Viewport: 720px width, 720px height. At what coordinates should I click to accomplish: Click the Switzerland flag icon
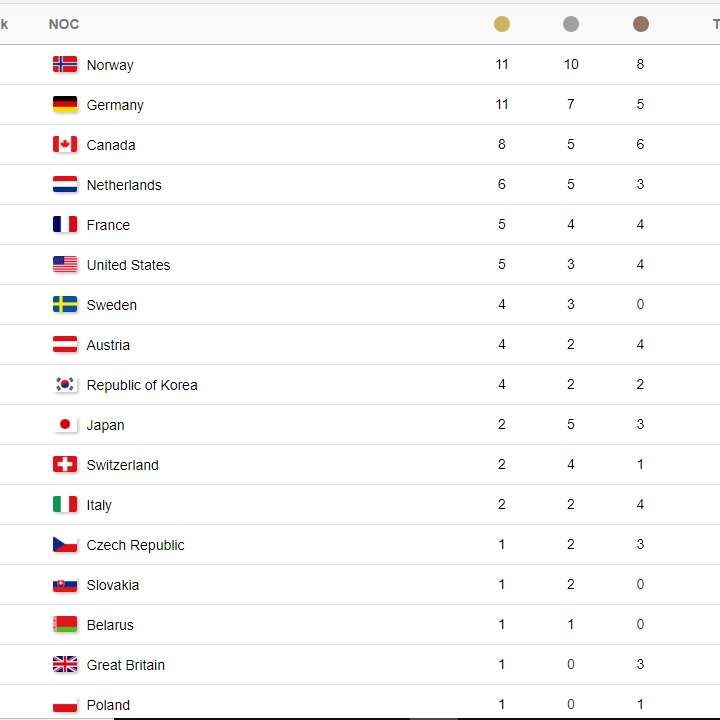coord(65,464)
